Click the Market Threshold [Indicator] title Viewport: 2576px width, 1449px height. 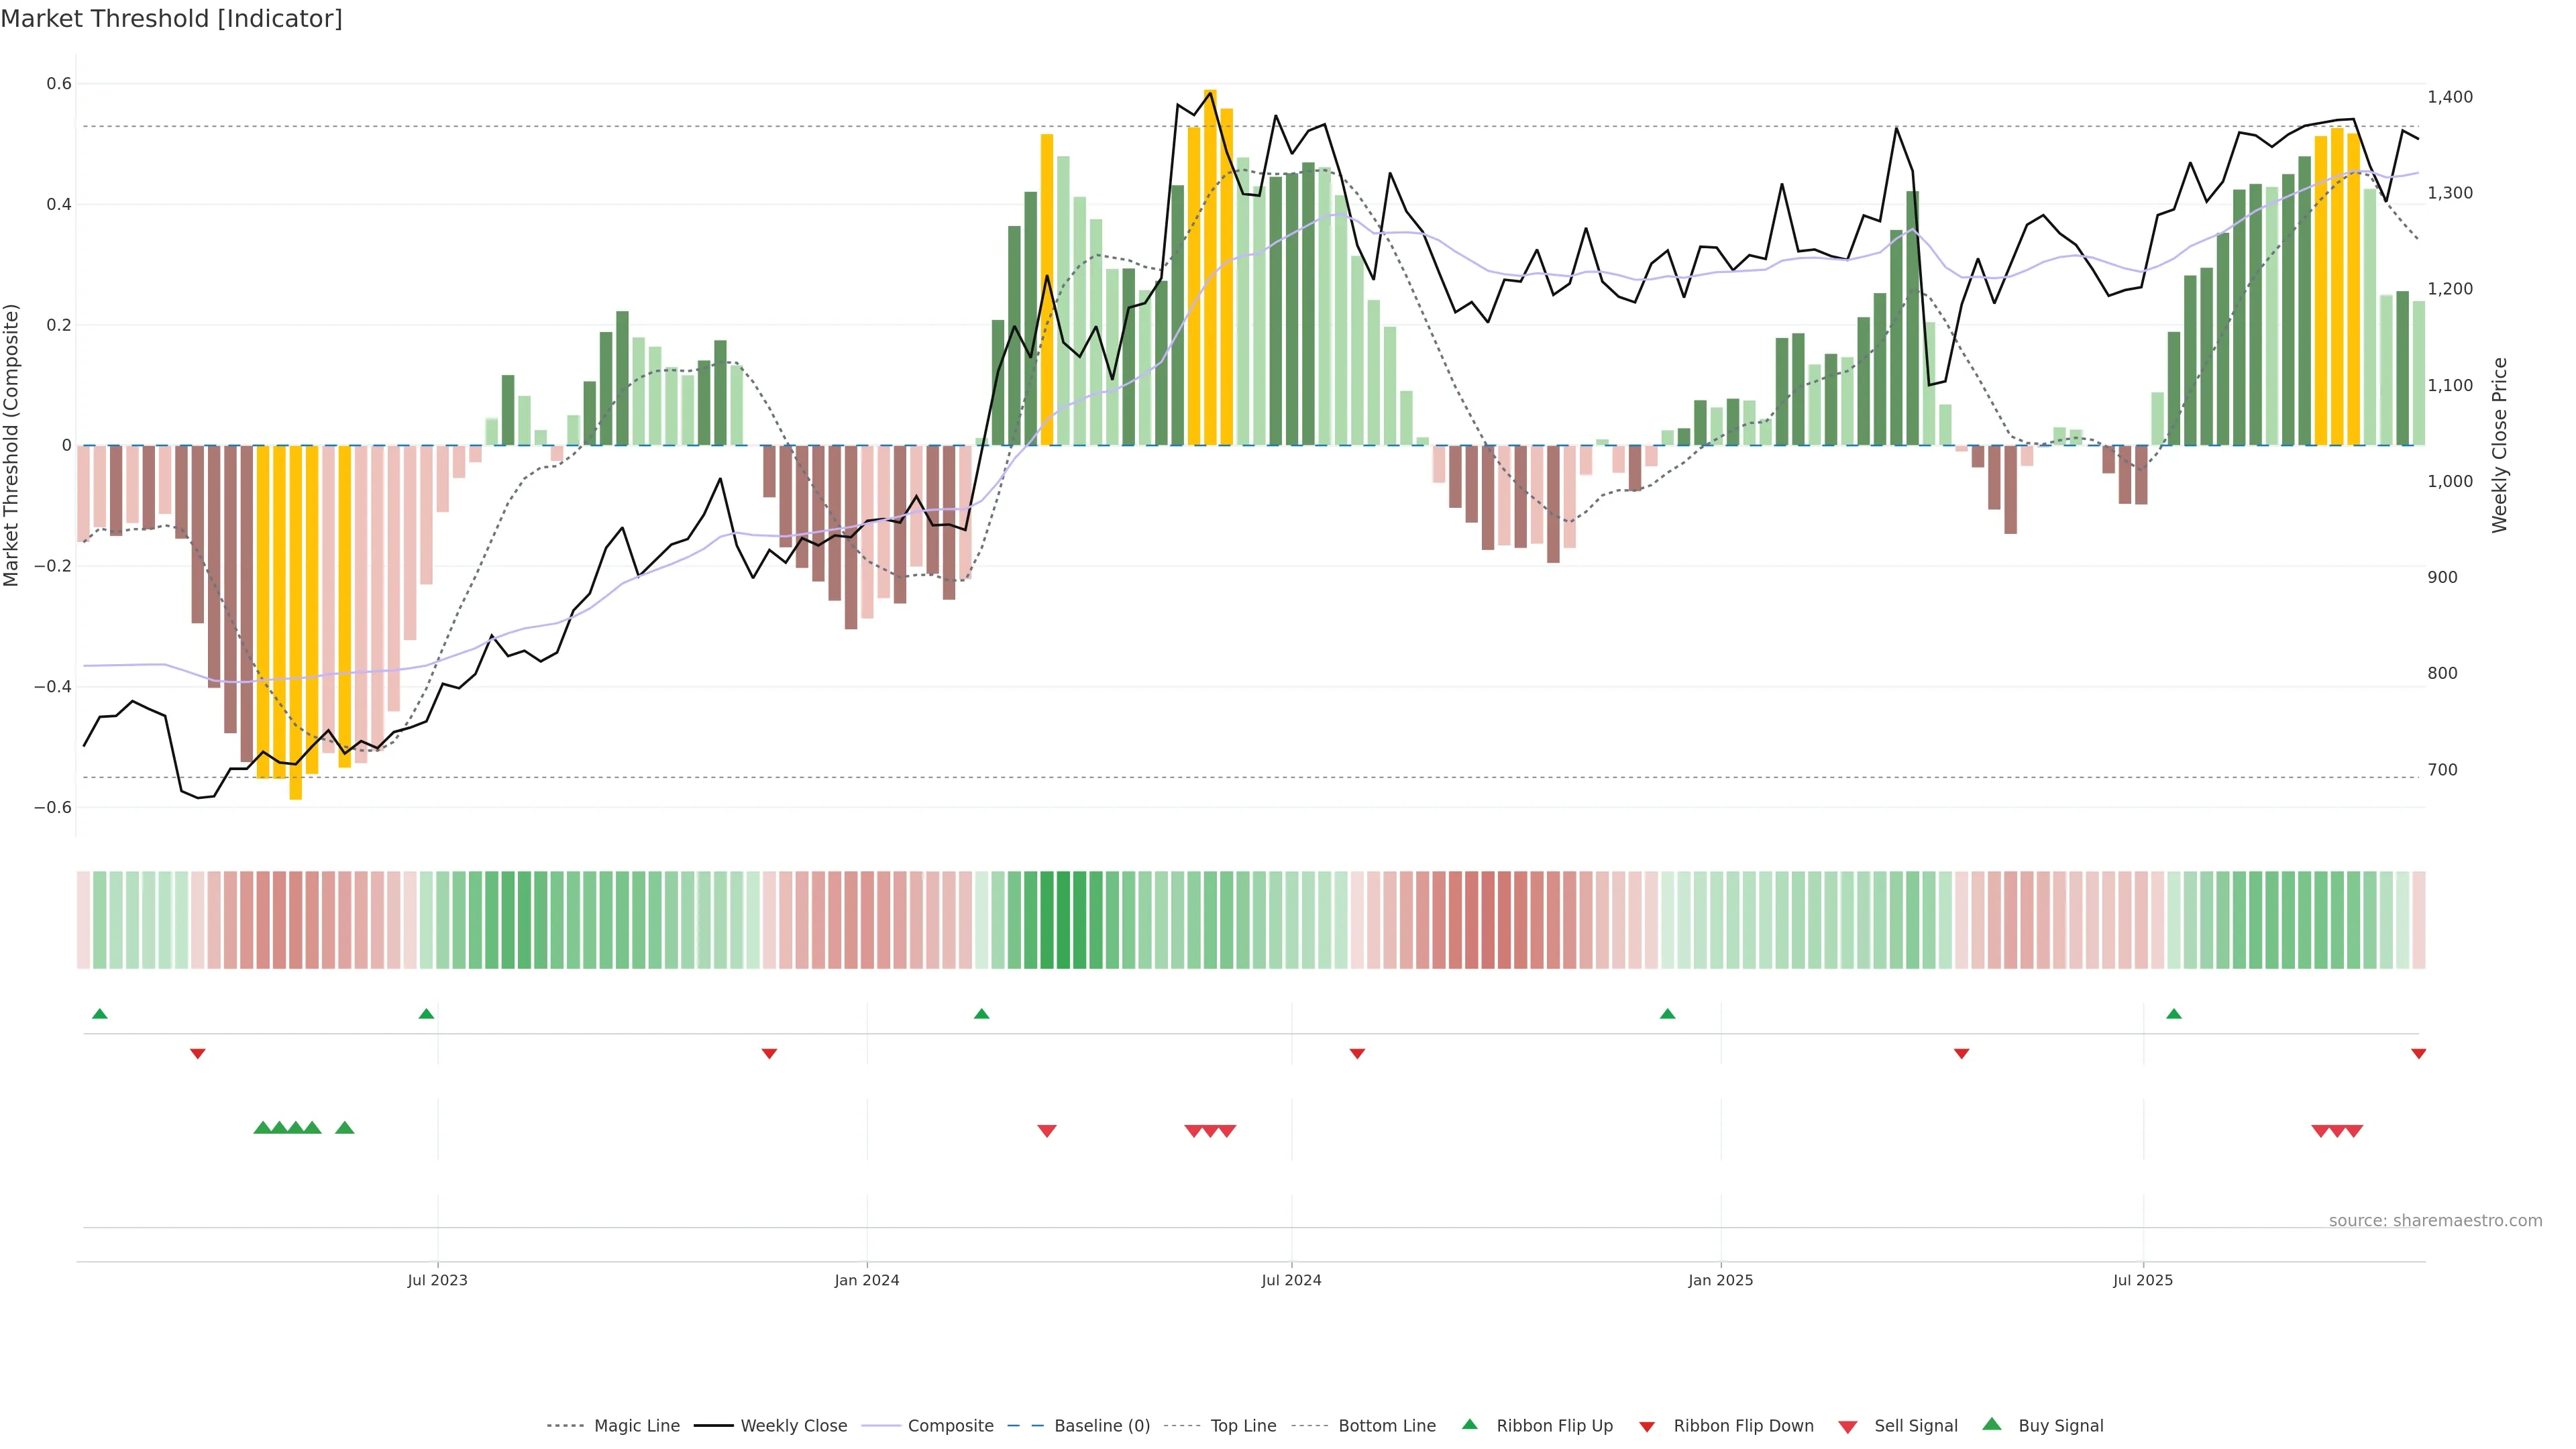point(171,19)
